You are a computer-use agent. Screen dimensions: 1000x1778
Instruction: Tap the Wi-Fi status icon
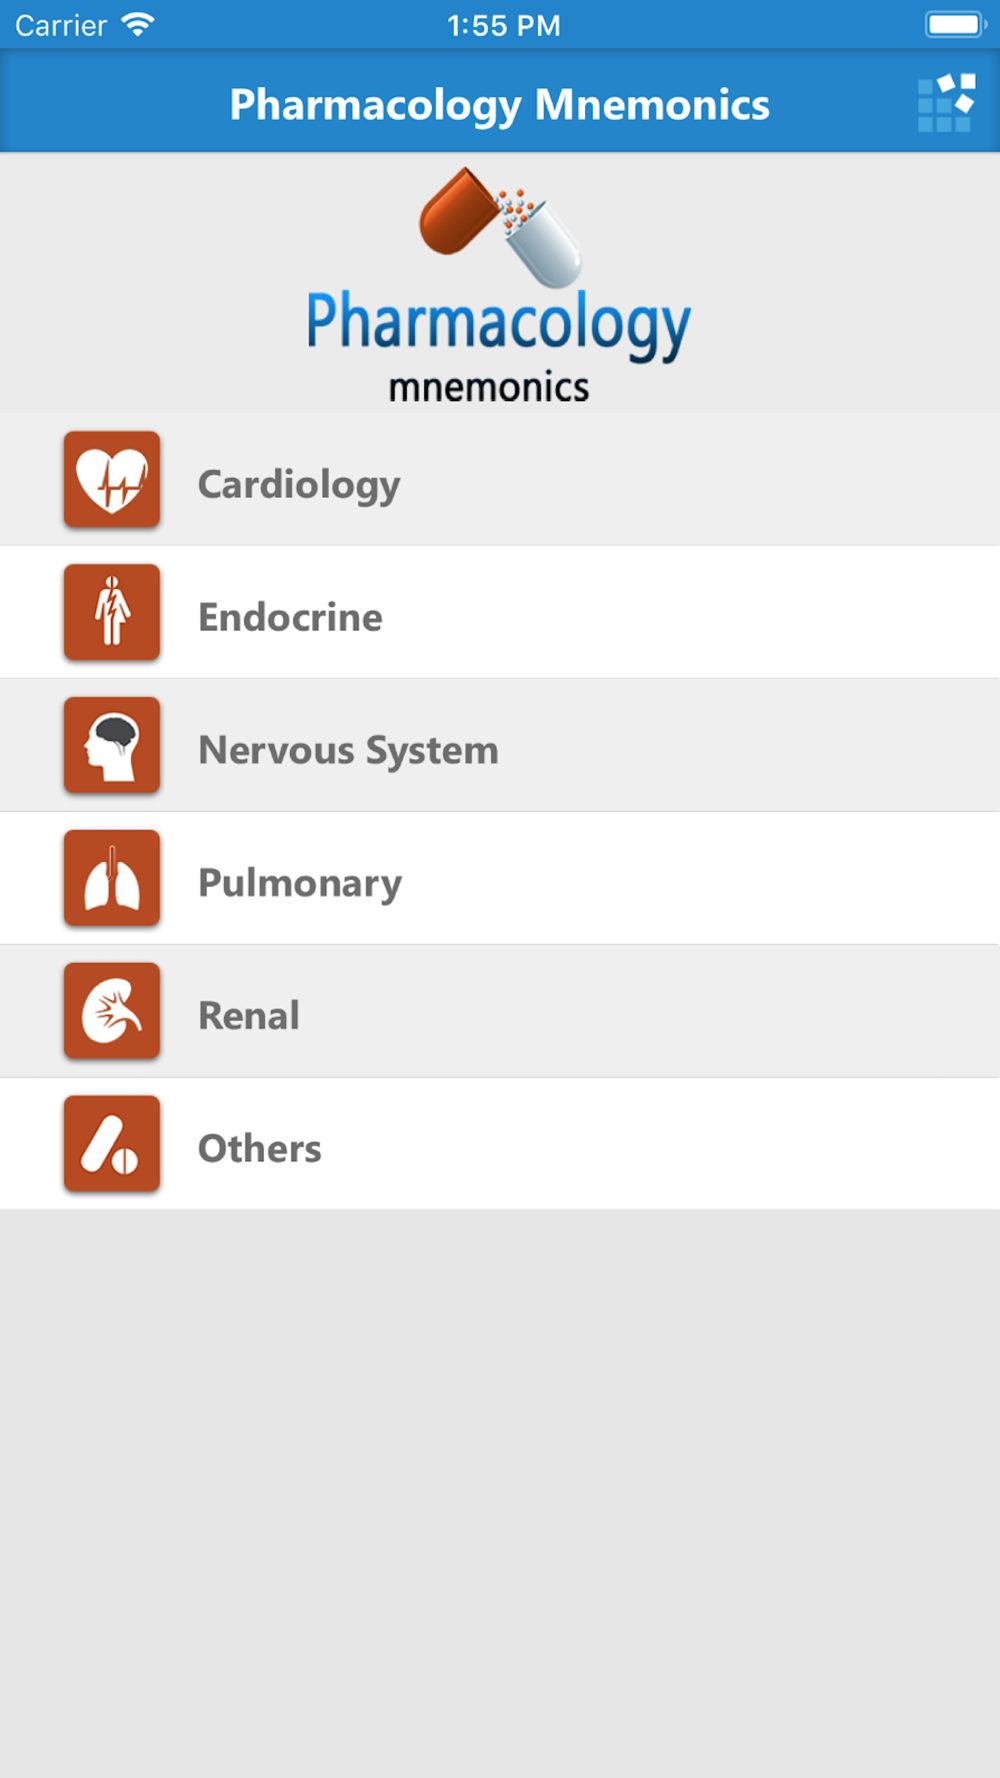[x=137, y=24]
